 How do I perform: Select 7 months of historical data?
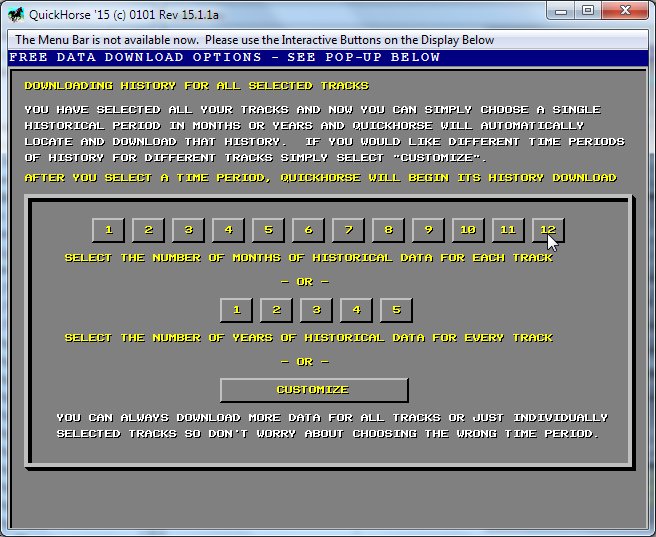coord(348,230)
